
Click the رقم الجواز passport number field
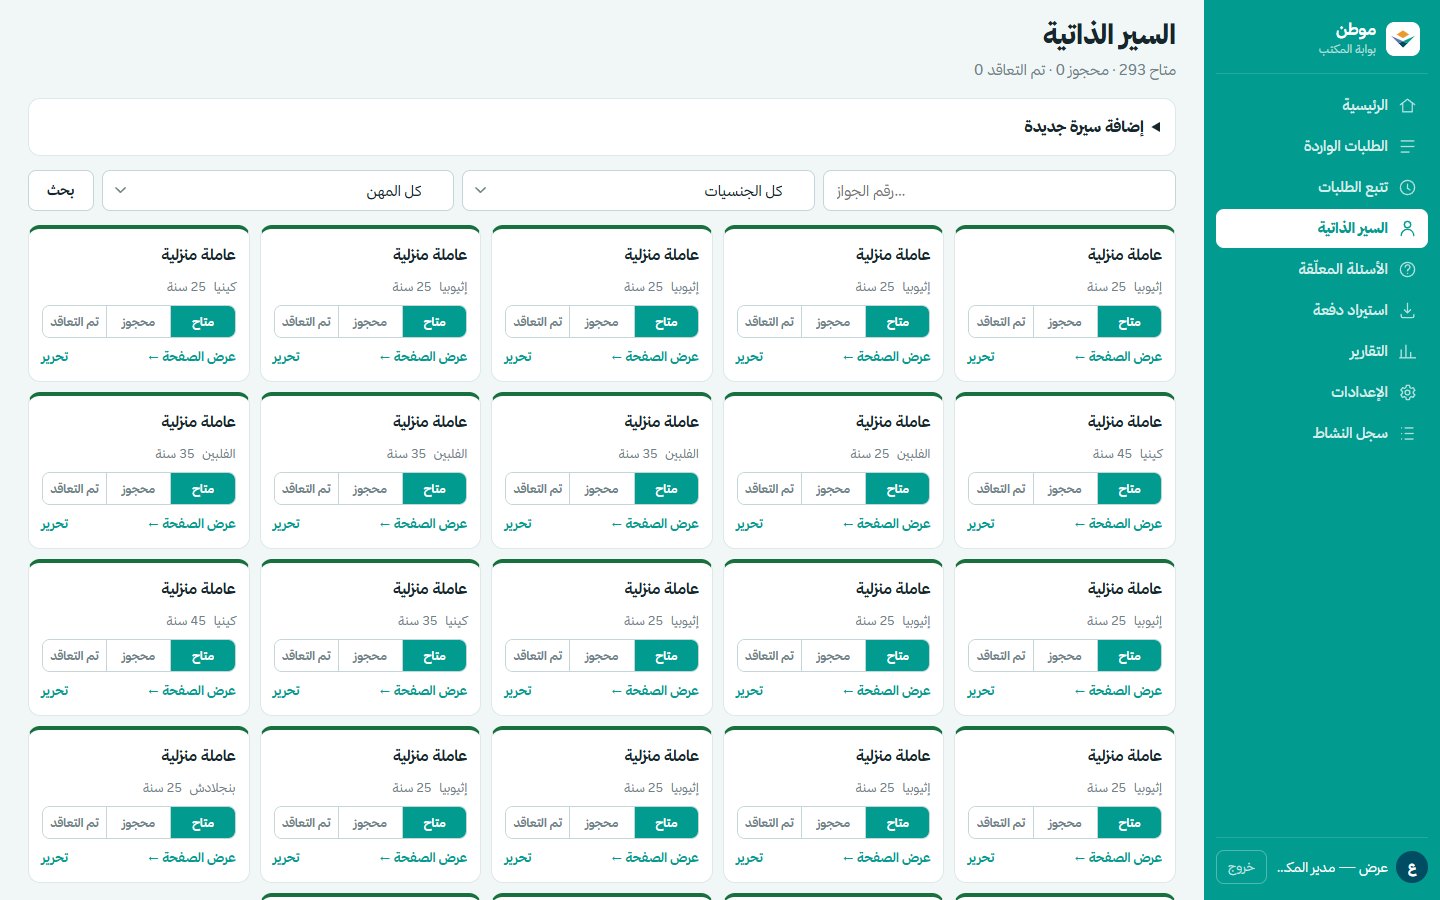(999, 190)
